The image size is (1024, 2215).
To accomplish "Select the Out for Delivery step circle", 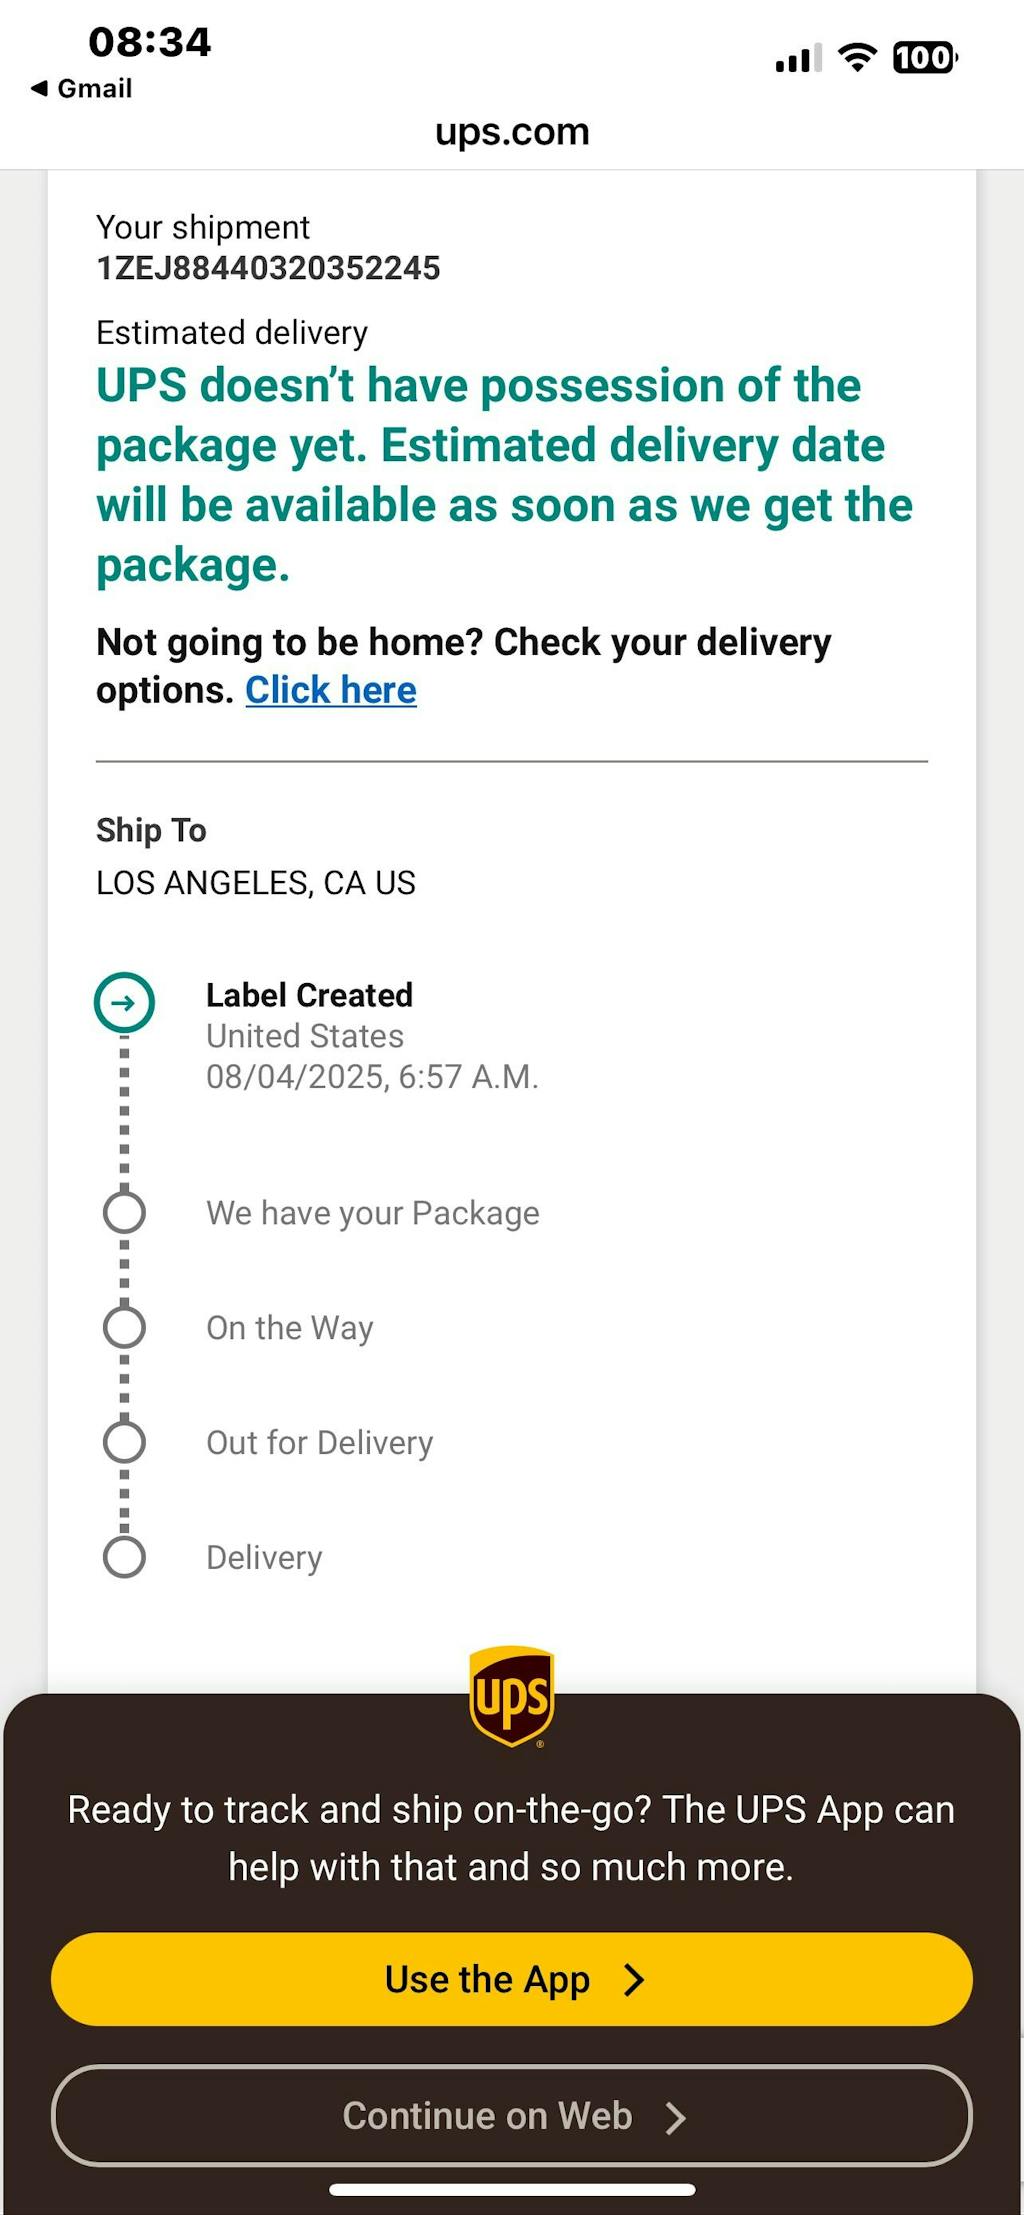I will [124, 1442].
